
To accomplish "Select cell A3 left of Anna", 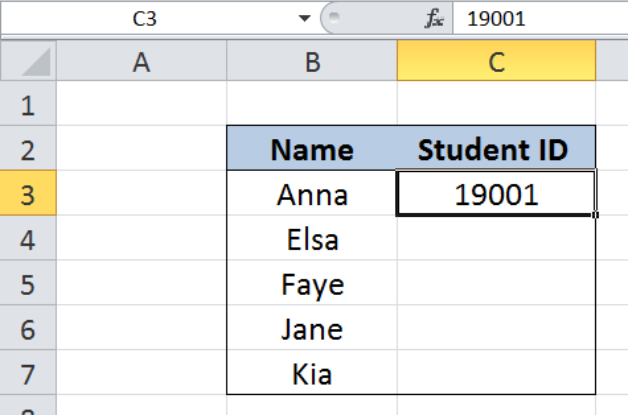I will coord(141,193).
